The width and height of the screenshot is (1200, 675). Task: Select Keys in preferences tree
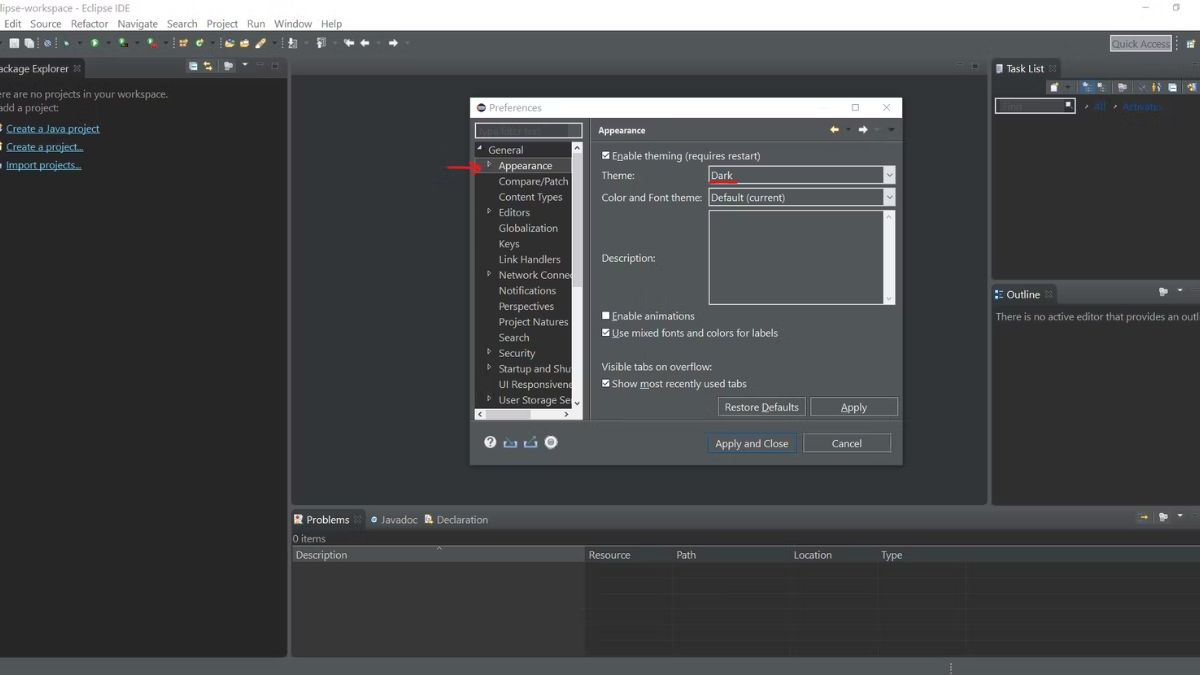(x=509, y=244)
